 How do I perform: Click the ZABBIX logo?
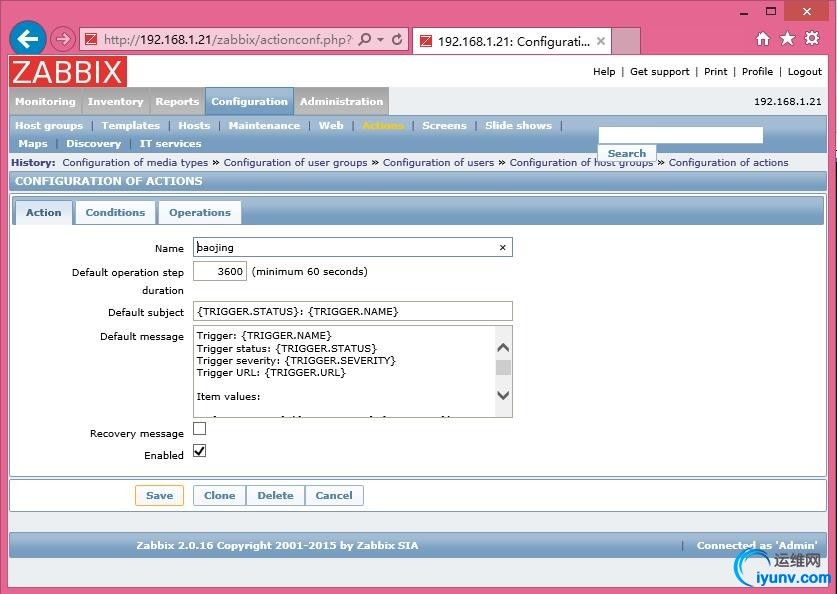[x=68, y=72]
